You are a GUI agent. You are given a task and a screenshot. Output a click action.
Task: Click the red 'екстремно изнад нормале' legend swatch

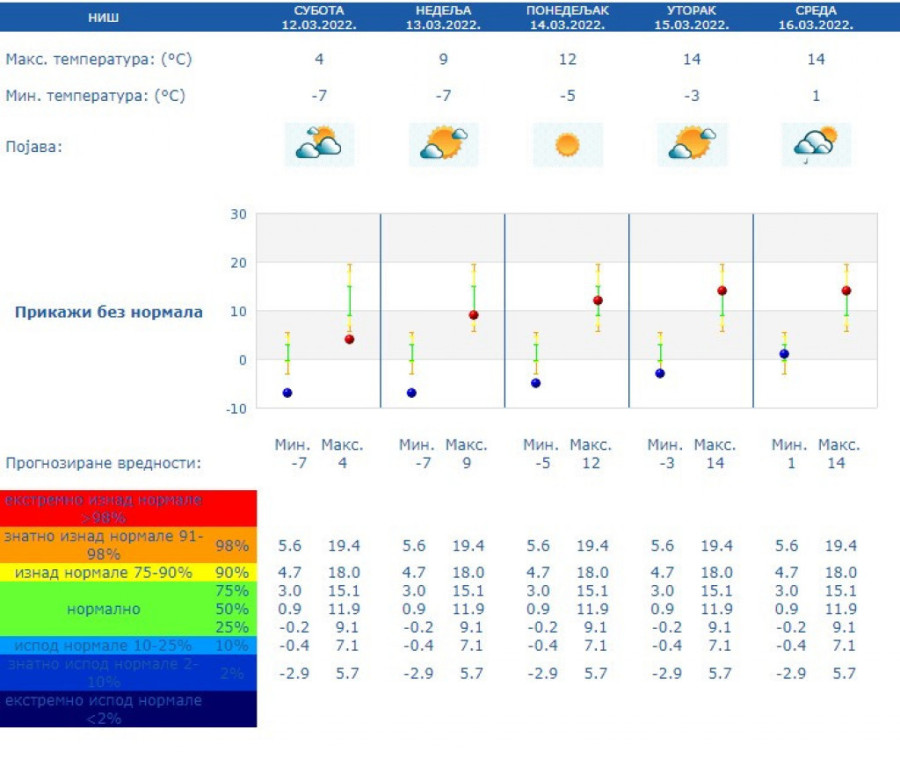(129, 508)
